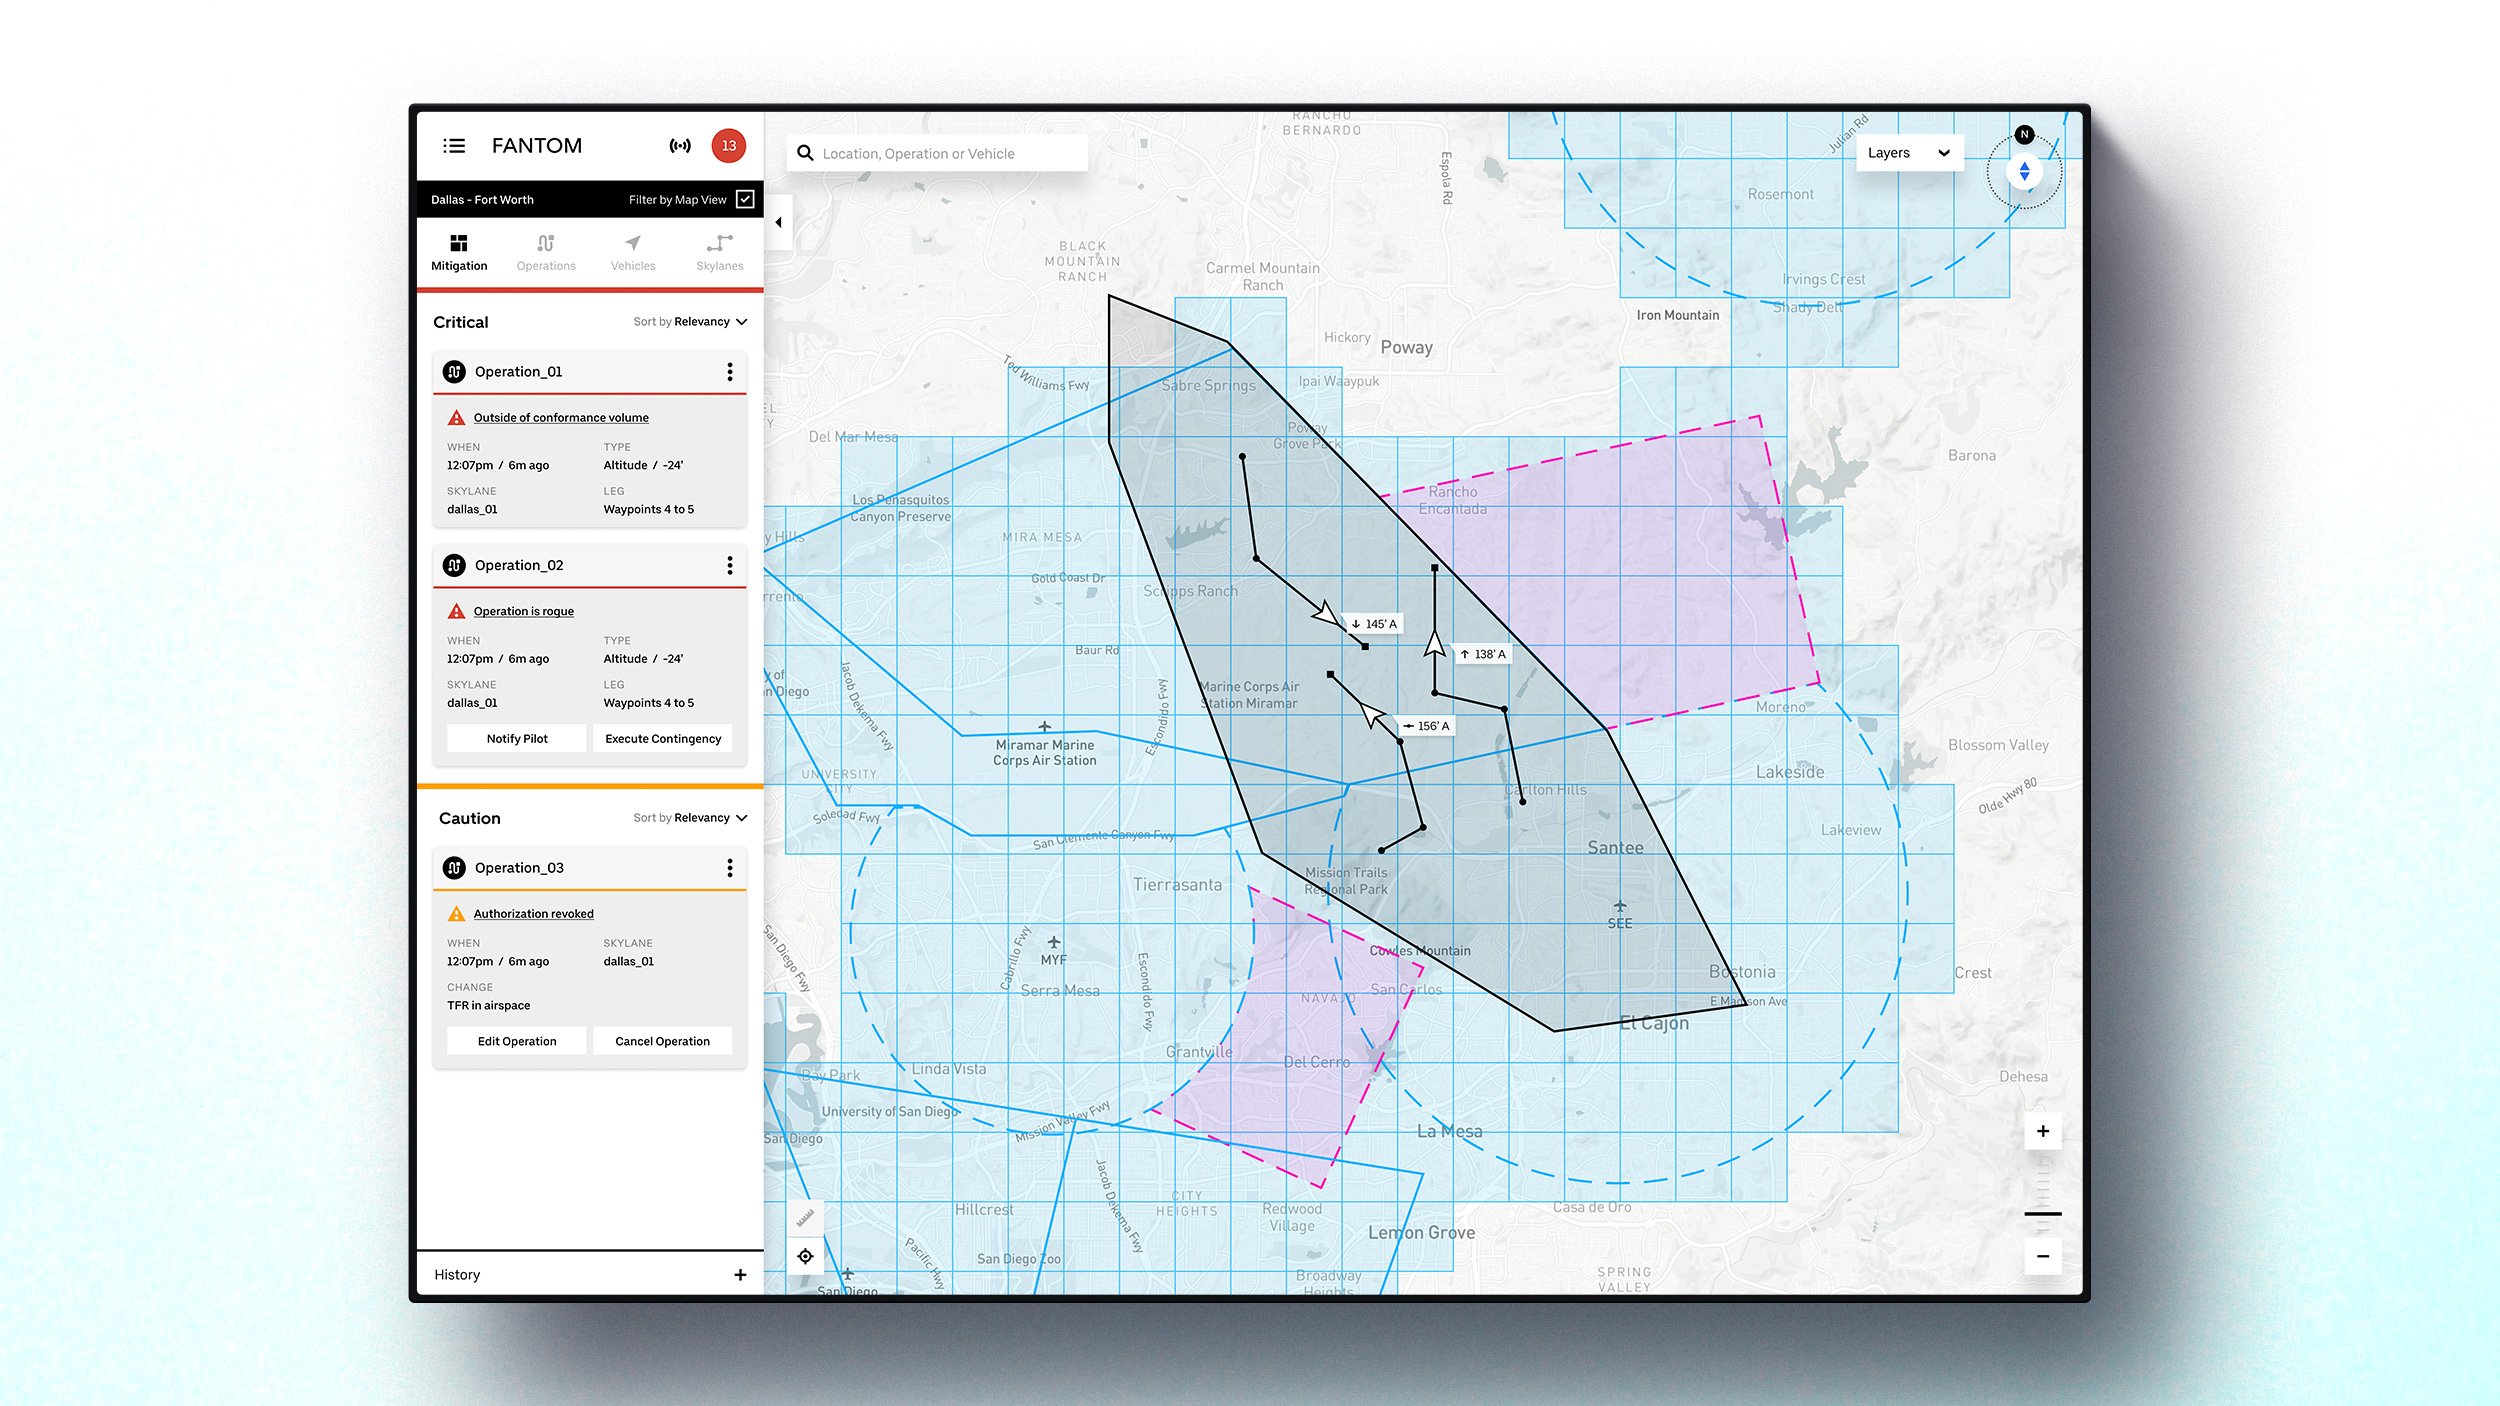This screenshot has height=1406, width=2500.
Task: Click the map ruler measure tool
Action: [805, 1218]
